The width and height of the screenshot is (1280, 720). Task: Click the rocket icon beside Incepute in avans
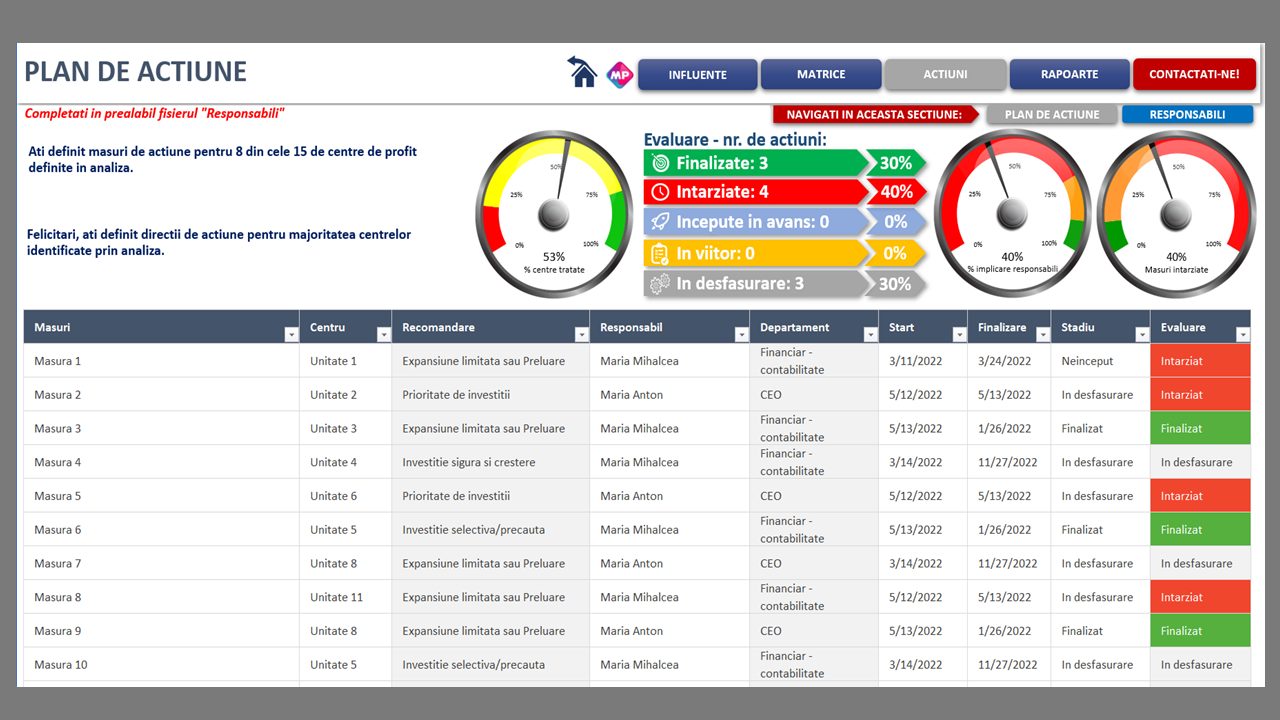[x=660, y=222]
